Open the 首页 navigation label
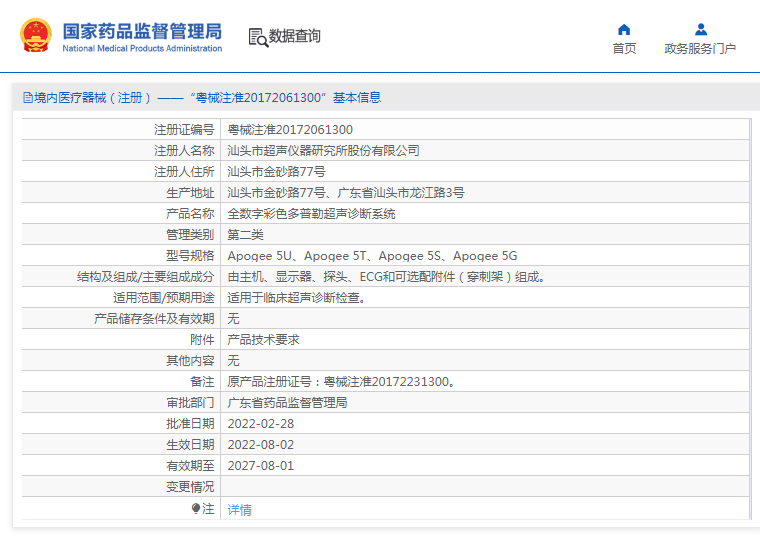This screenshot has width=760, height=541. point(624,49)
